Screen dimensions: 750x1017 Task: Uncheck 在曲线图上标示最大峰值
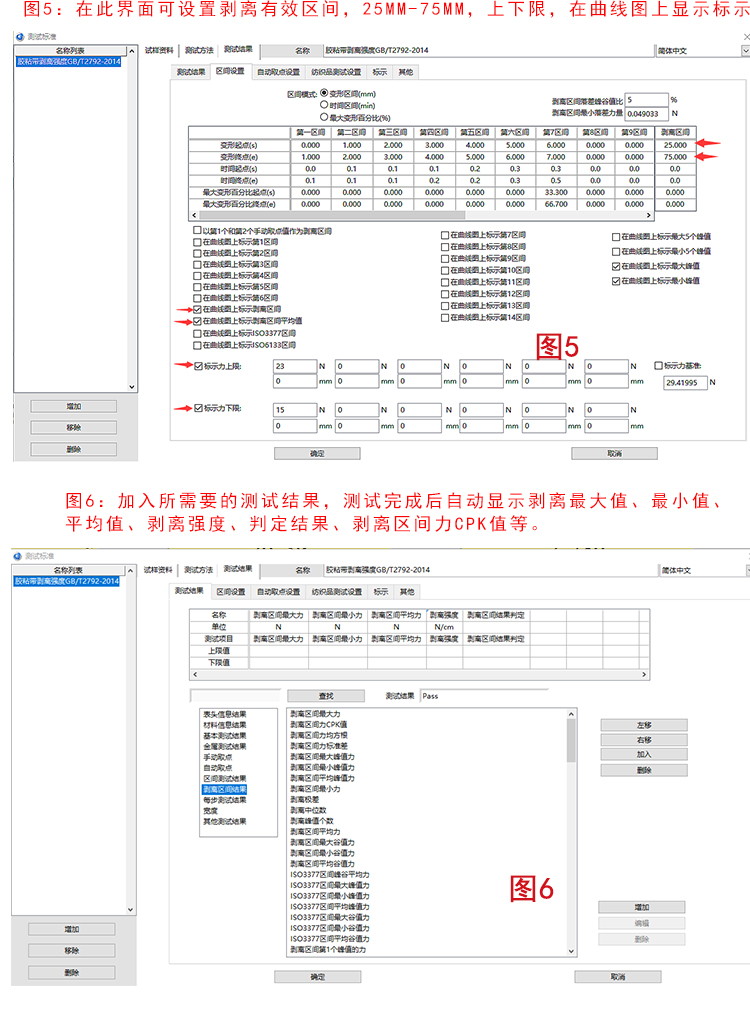616,266
